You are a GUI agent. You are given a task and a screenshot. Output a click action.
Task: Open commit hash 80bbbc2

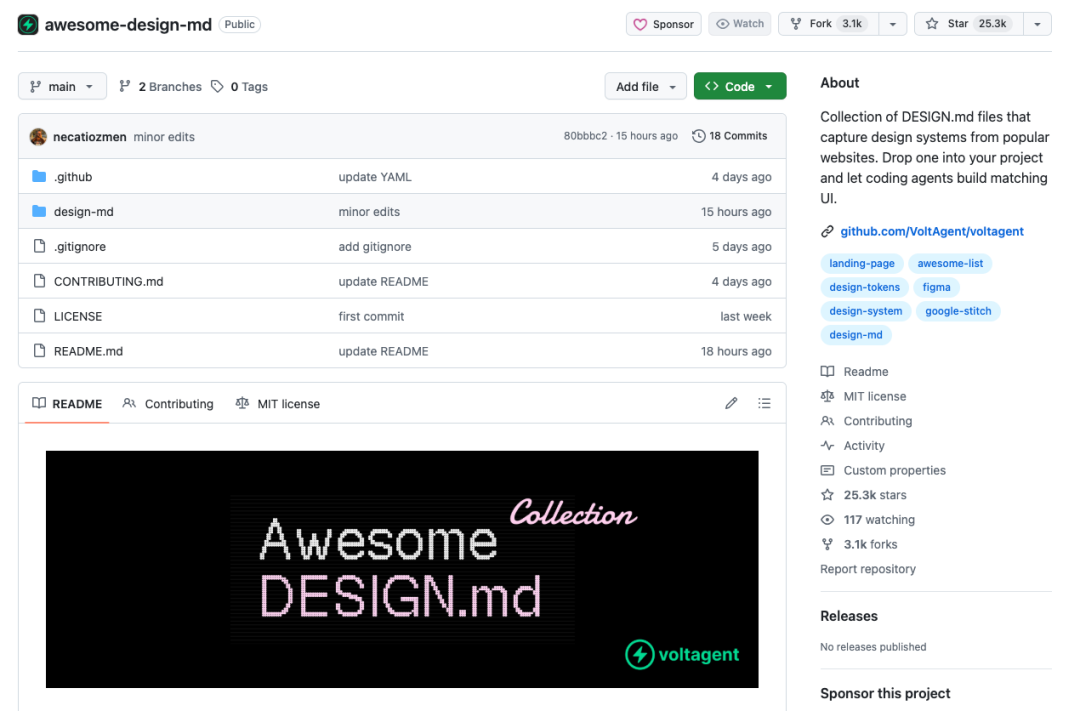[x=585, y=136]
